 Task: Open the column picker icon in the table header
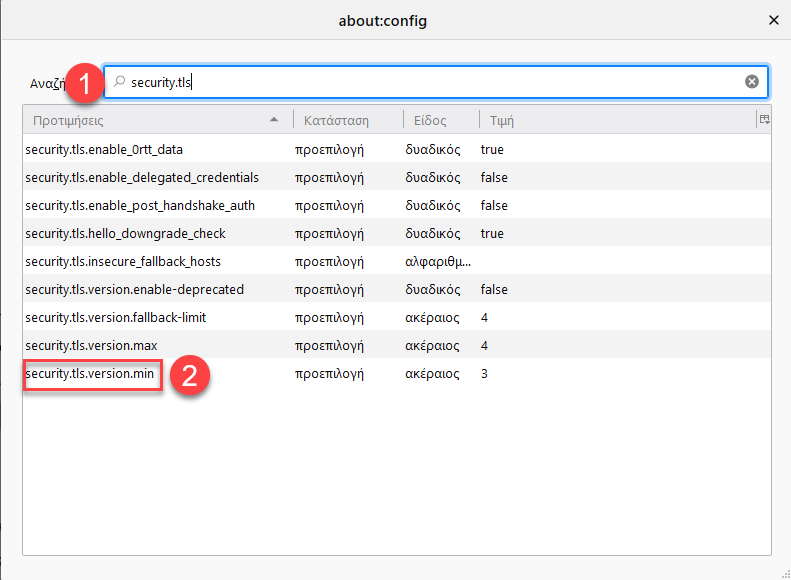click(764, 120)
